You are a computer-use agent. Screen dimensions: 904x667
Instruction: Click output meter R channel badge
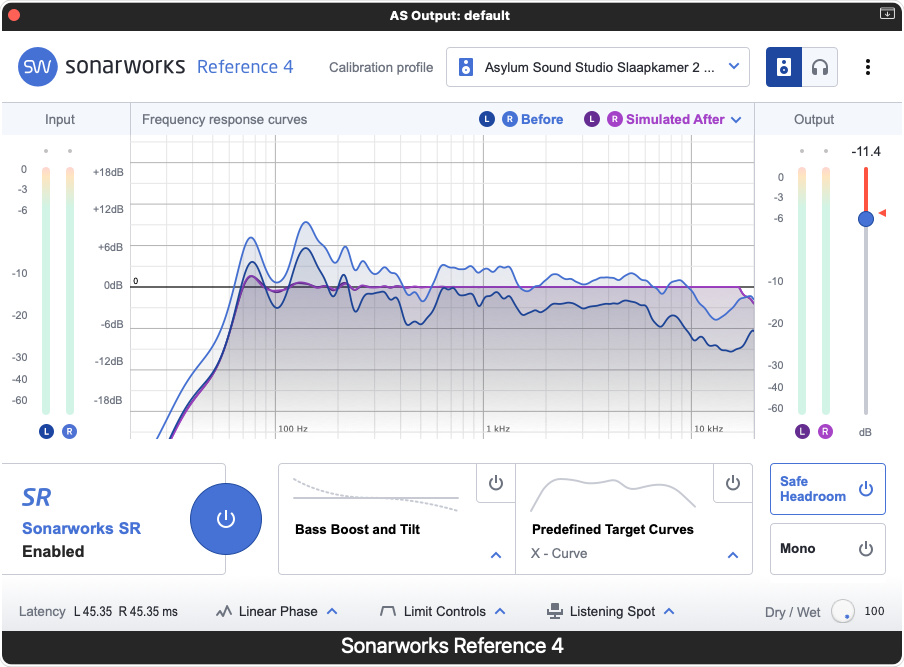tap(826, 431)
